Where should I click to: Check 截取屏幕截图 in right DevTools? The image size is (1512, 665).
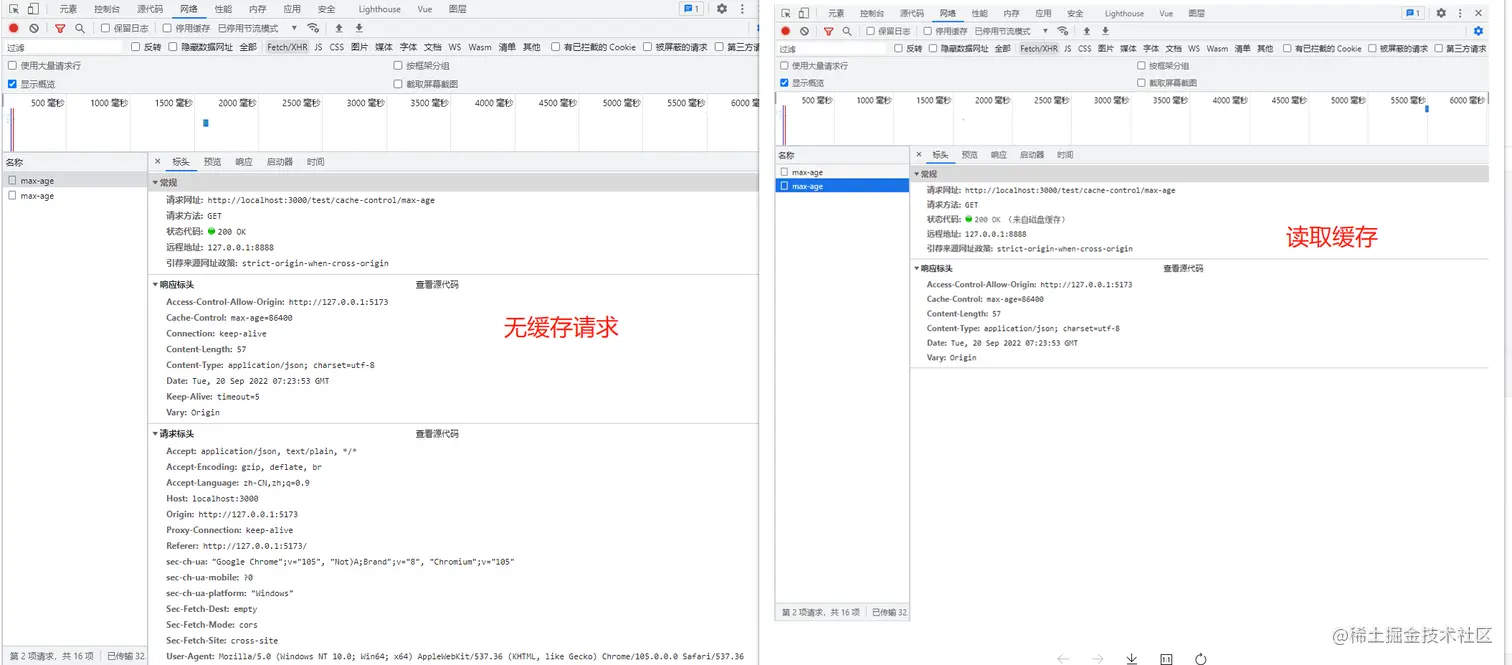(x=1141, y=83)
